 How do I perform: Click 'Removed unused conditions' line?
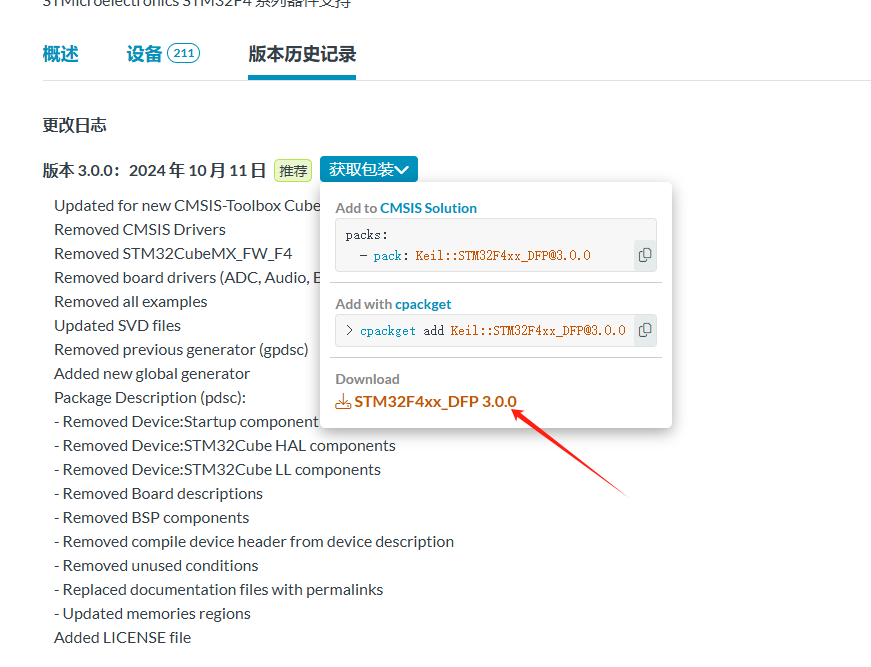(156, 566)
